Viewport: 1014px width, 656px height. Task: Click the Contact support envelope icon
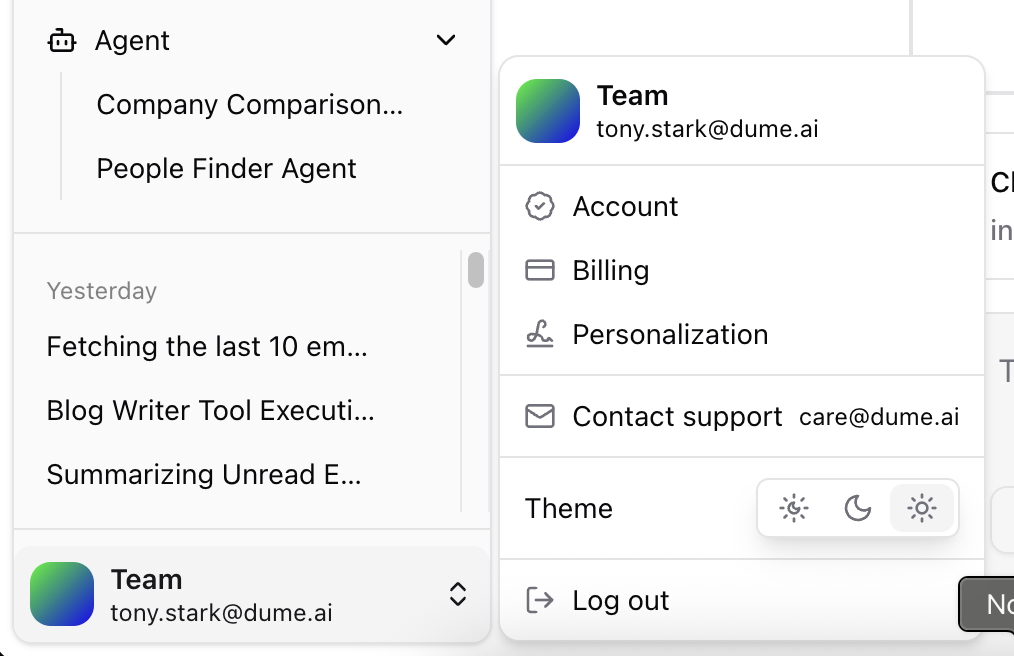click(540, 416)
